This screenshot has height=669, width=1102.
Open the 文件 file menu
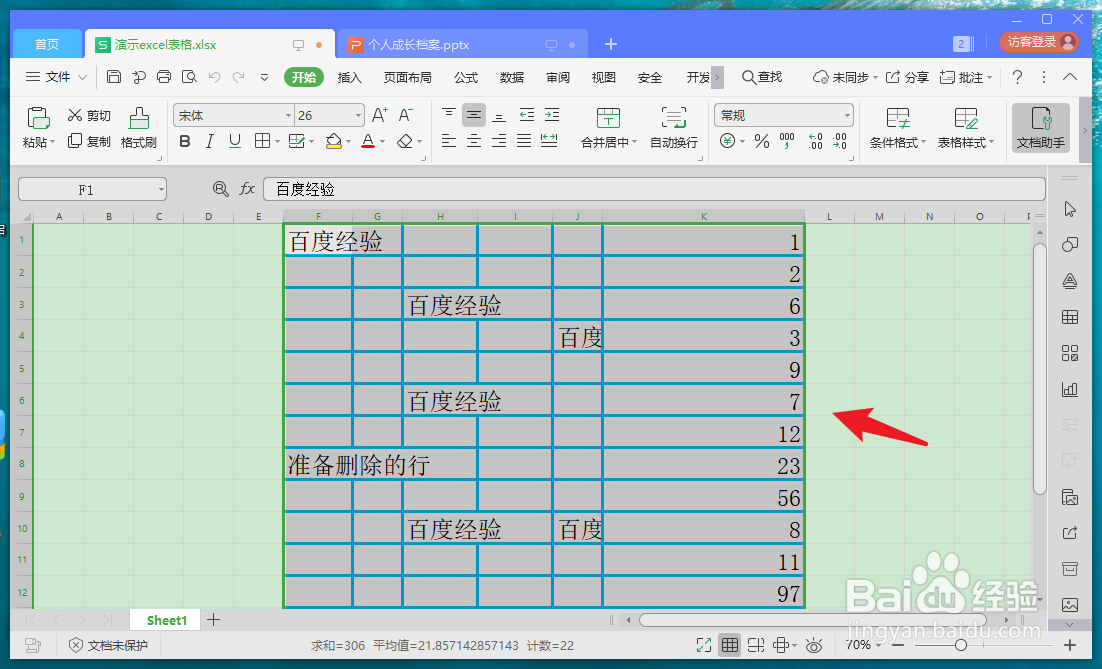click(56, 77)
